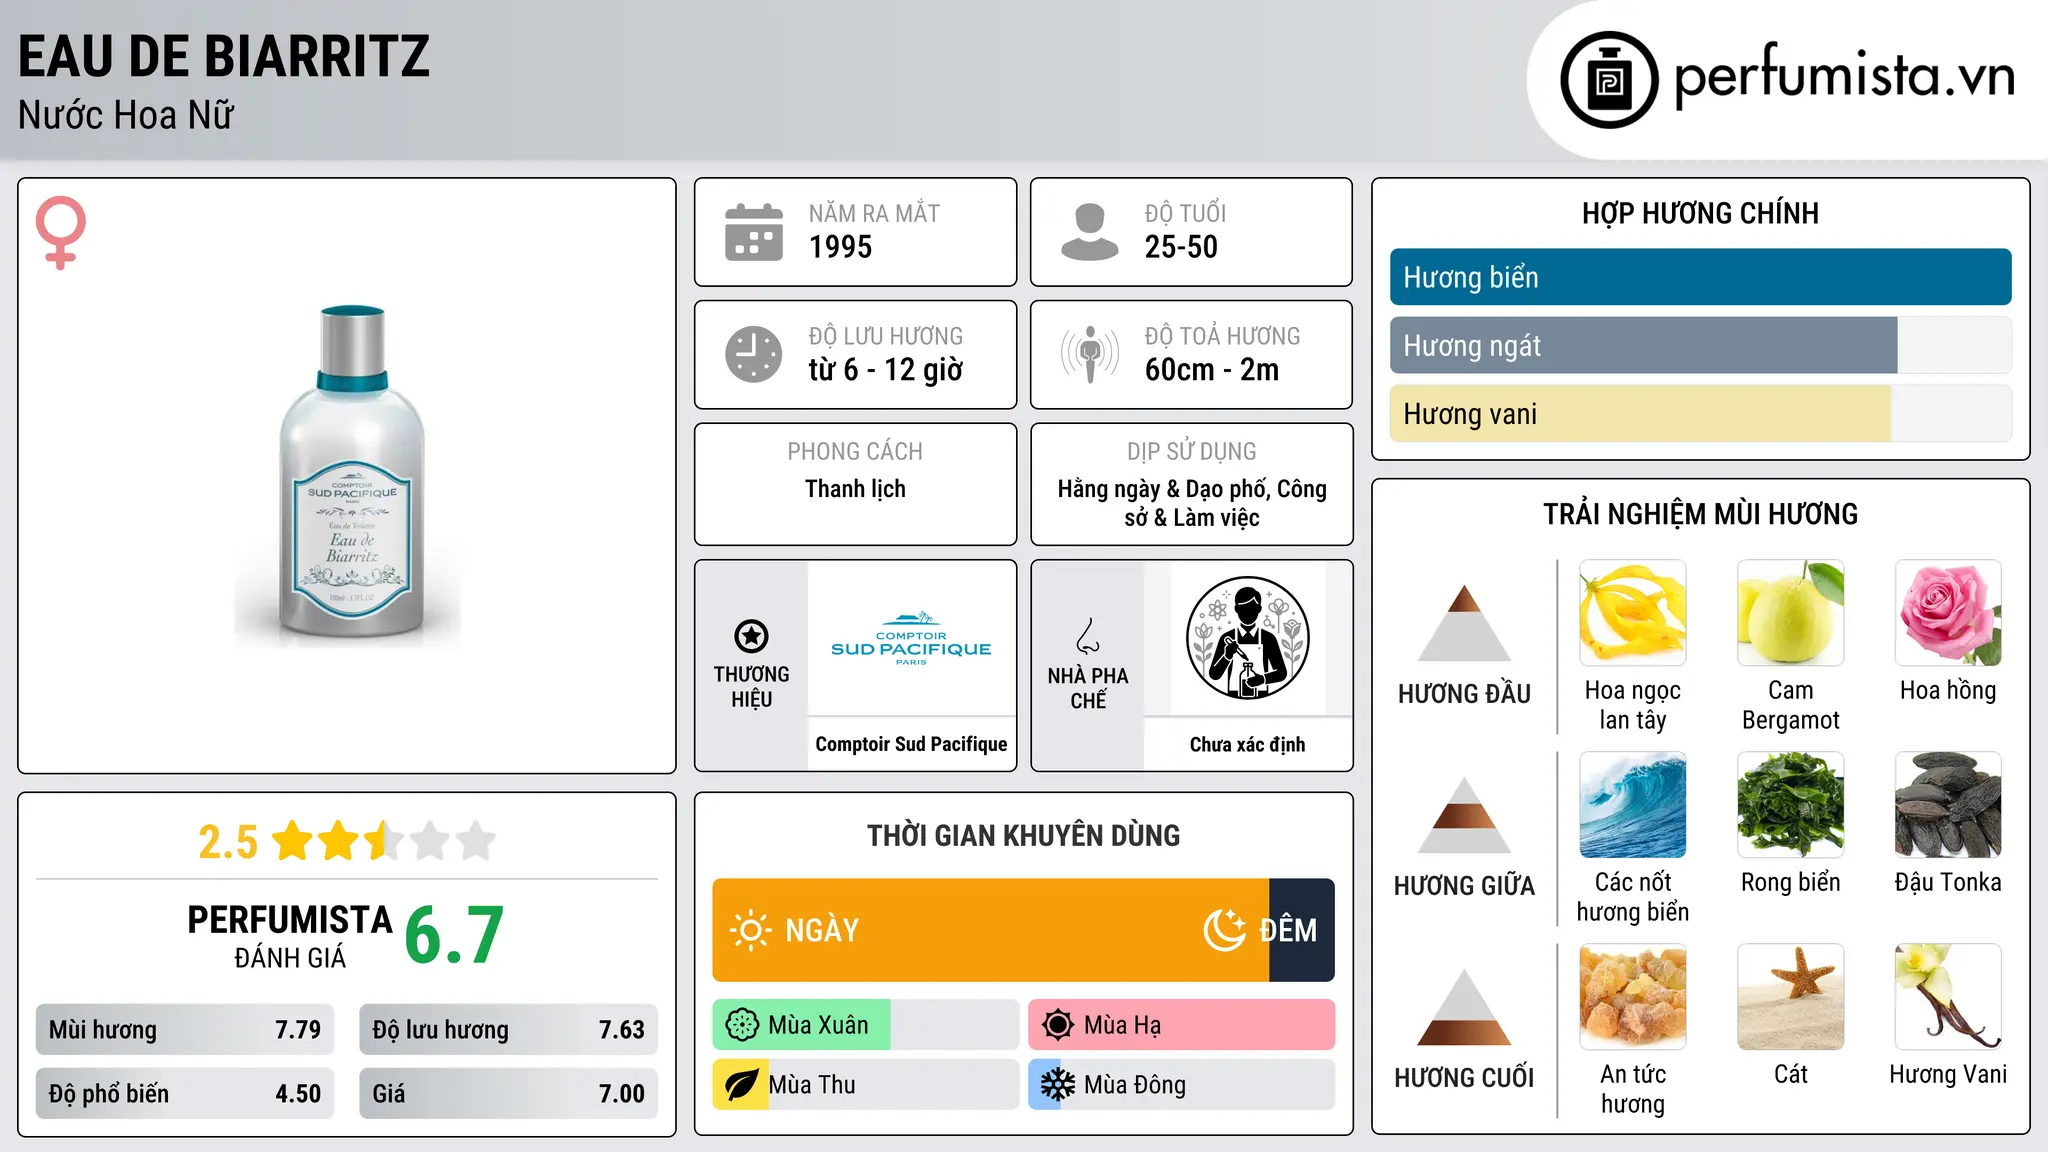
Task: Click the star badge icon above Thương hiệu
Action: tap(752, 636)
